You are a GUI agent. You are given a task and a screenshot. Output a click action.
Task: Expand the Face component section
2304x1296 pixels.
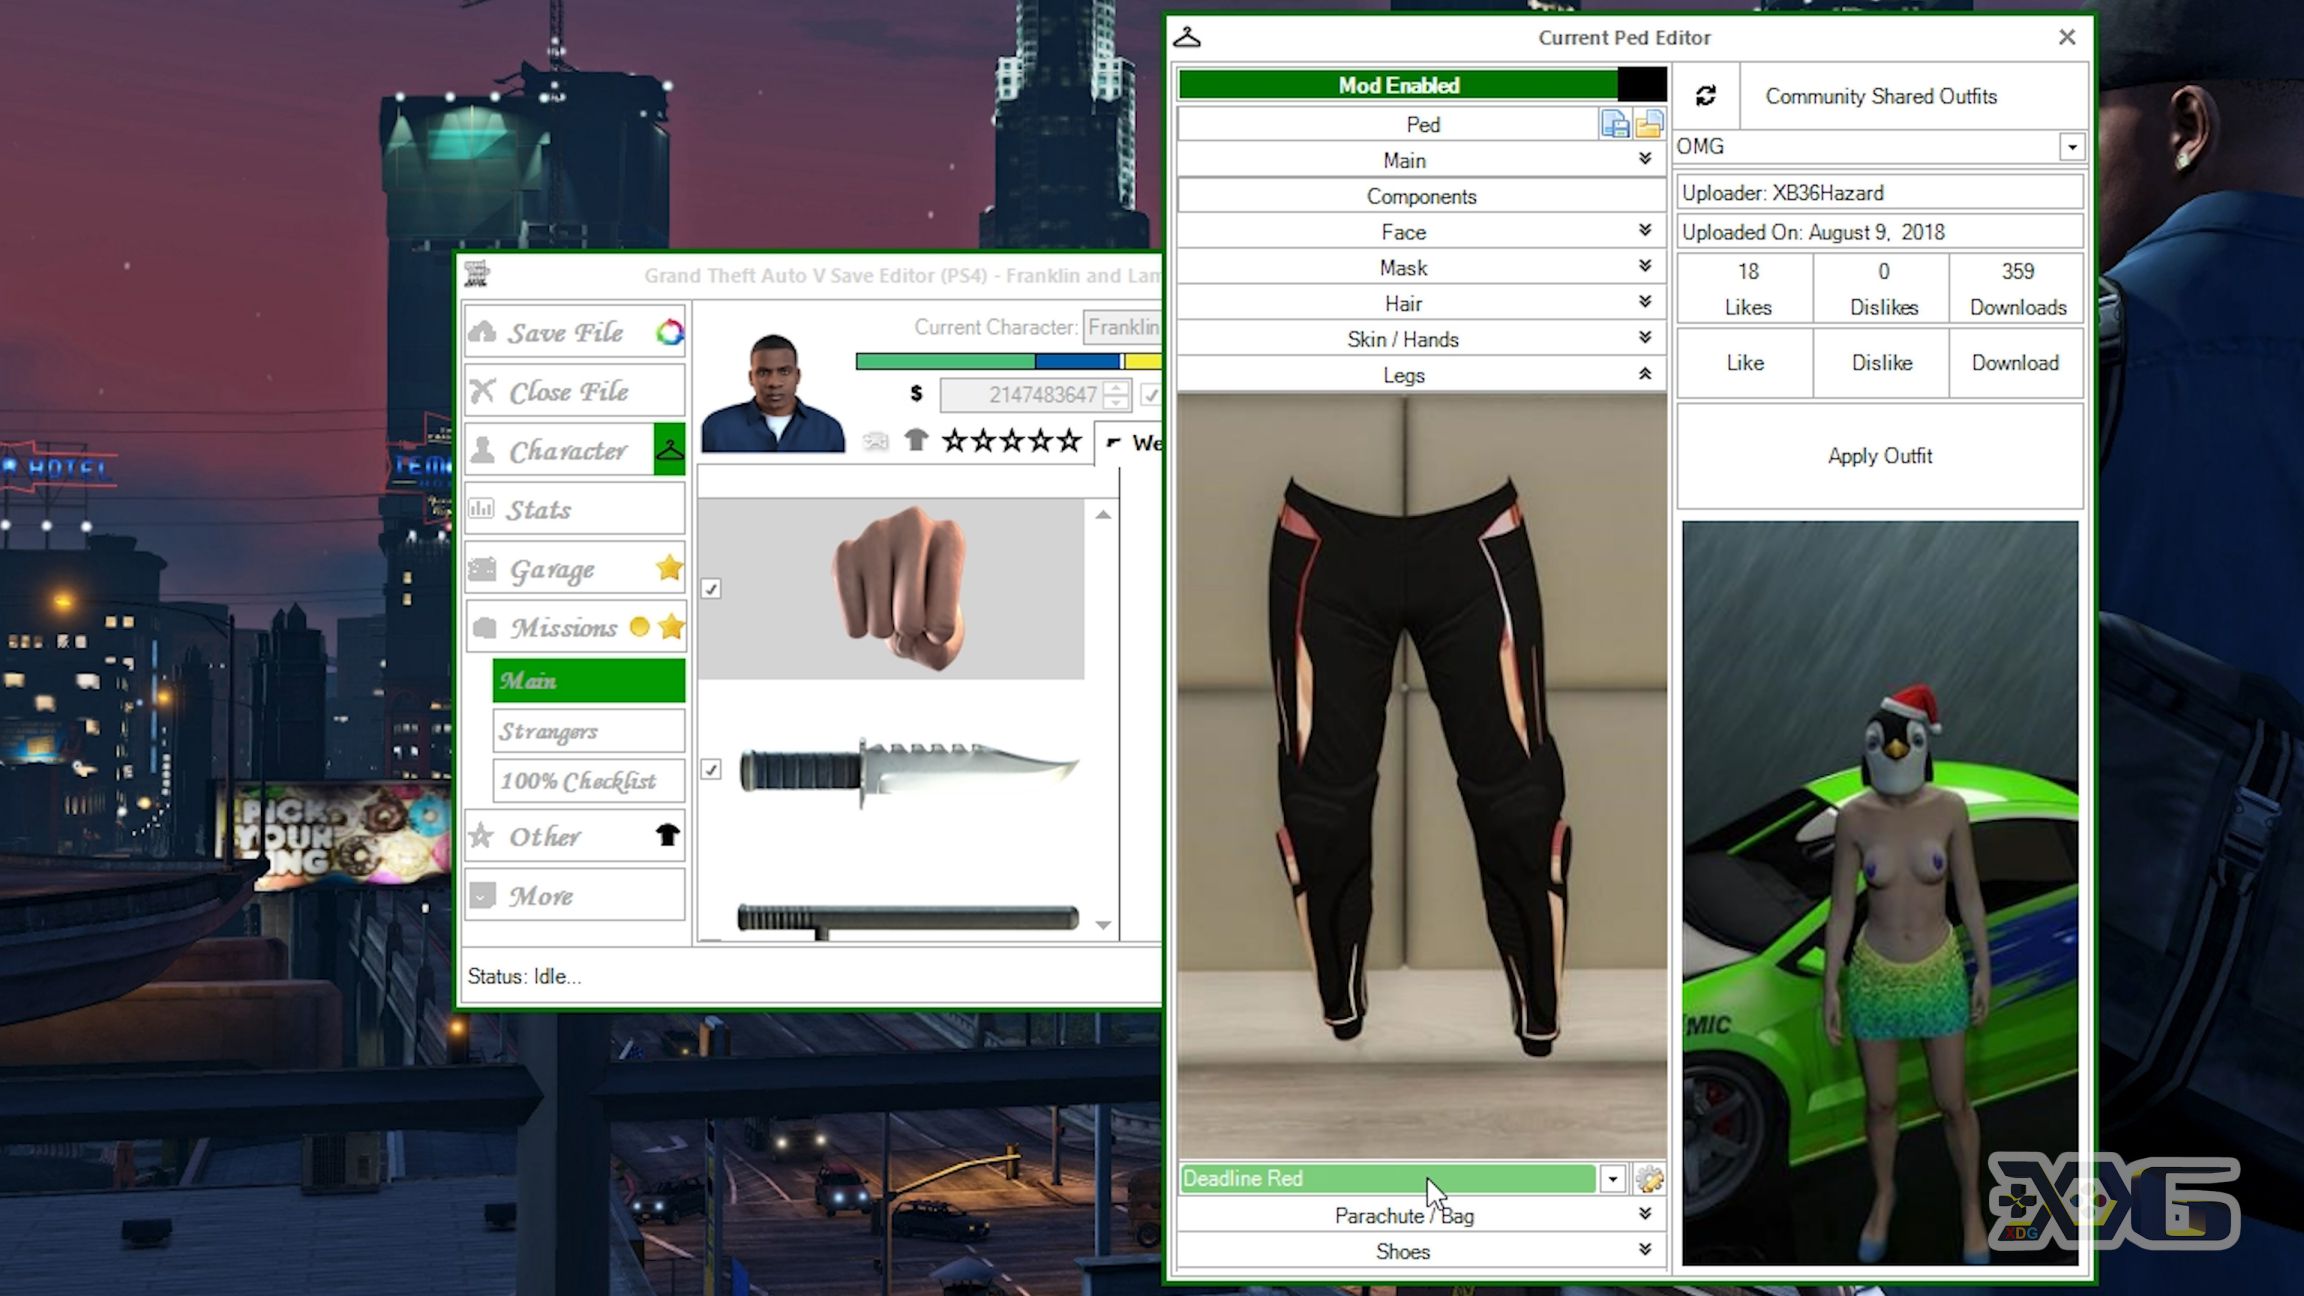click(1421, 232)
